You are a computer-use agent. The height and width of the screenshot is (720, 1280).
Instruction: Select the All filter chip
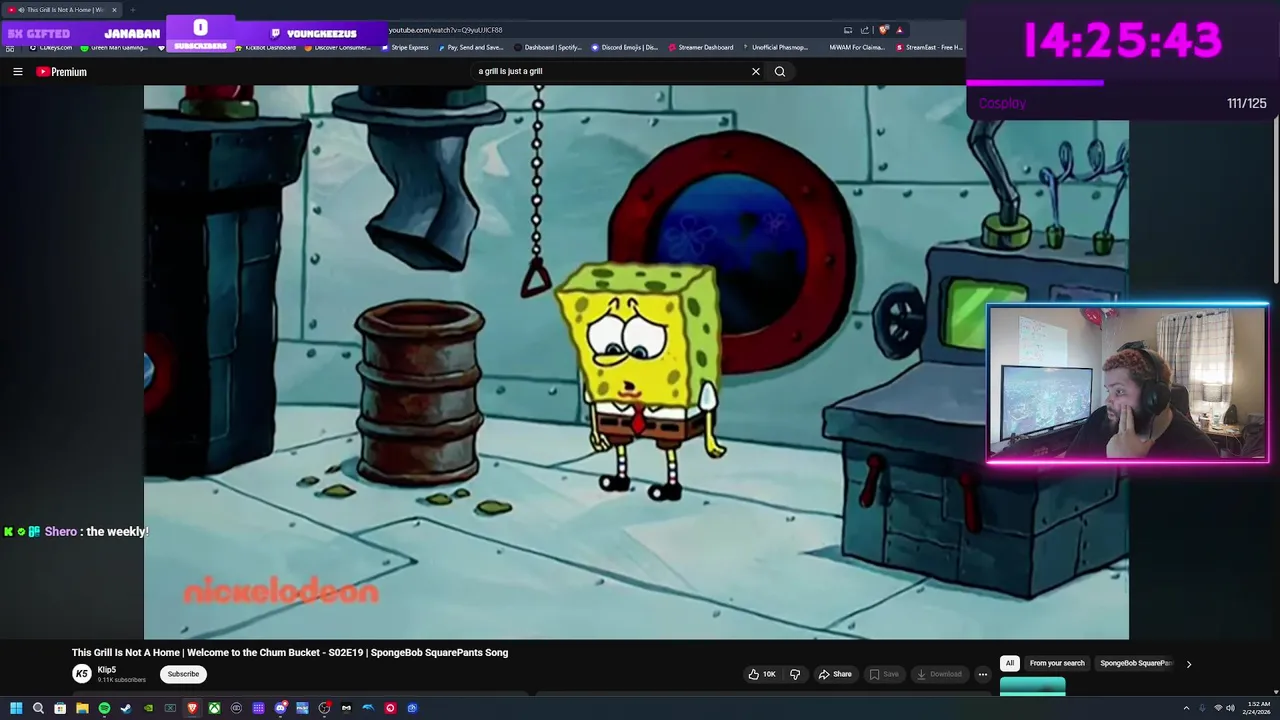pyautogui.click(x=1010, y=663)
